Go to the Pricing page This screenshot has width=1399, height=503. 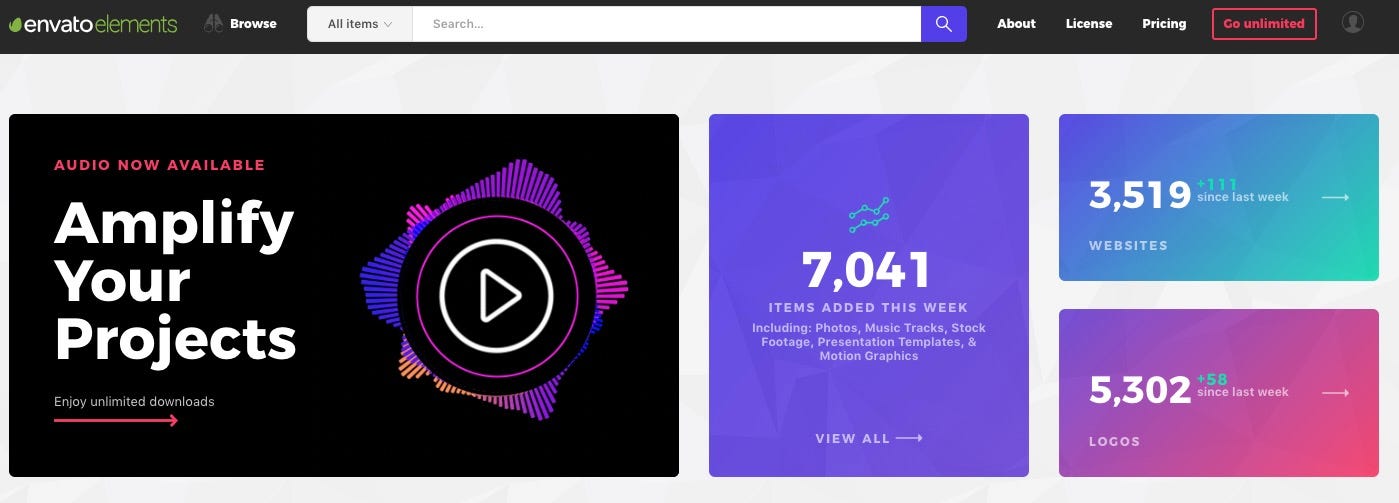(1164, 24)
